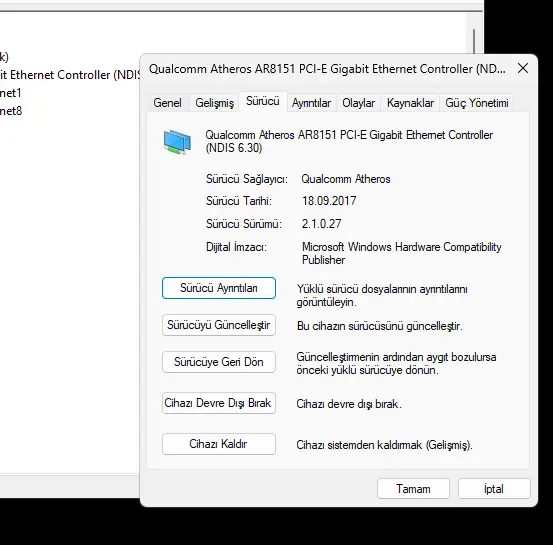Select the Sürücü tab
This screenshot has width=553, height=545.
click(263, 102)
